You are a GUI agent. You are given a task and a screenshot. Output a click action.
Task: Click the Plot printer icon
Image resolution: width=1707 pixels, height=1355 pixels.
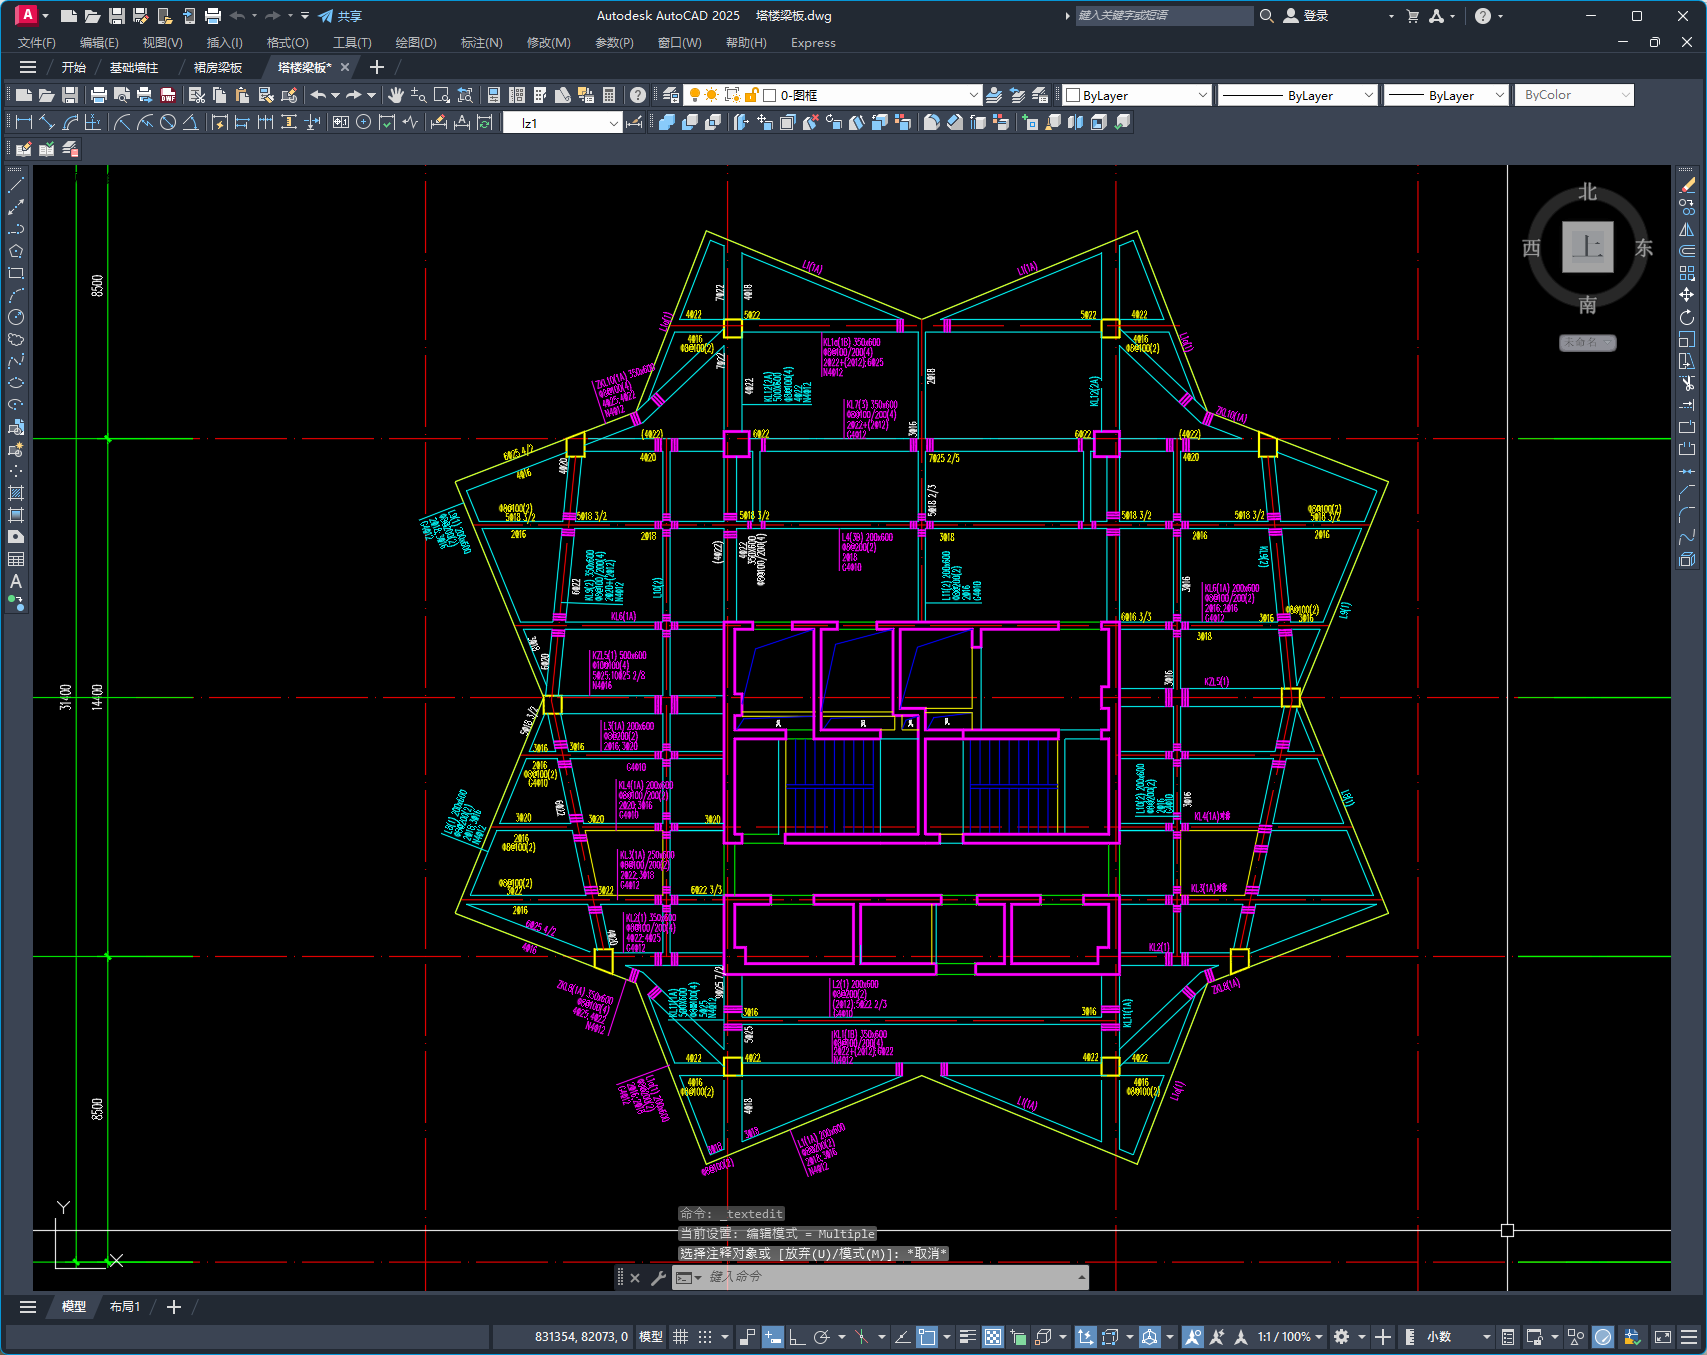click(x=98, y=95)
